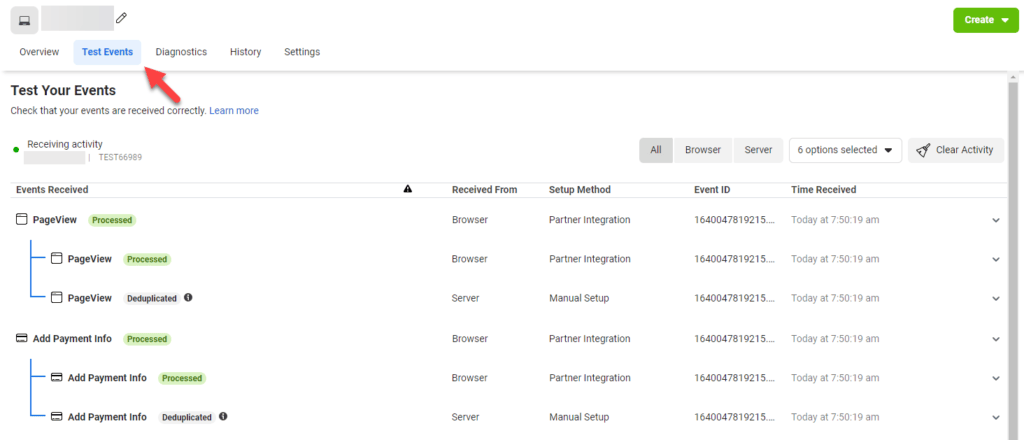This screenshot has height=440, width=1024.
Task: Select the All filter toggle
Action: 656,150
